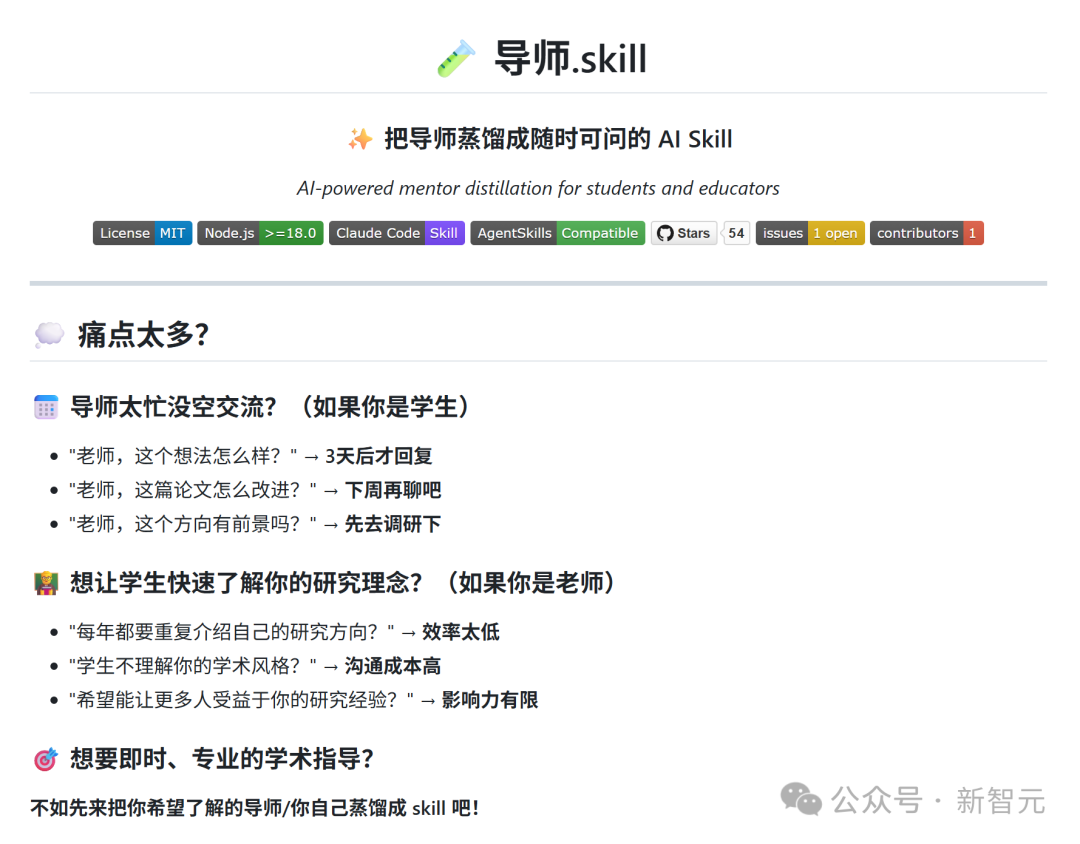Screen dimensions: 1080x844
Task: Select the AgentSkills Compatible badge
Action: pos(557,233)
